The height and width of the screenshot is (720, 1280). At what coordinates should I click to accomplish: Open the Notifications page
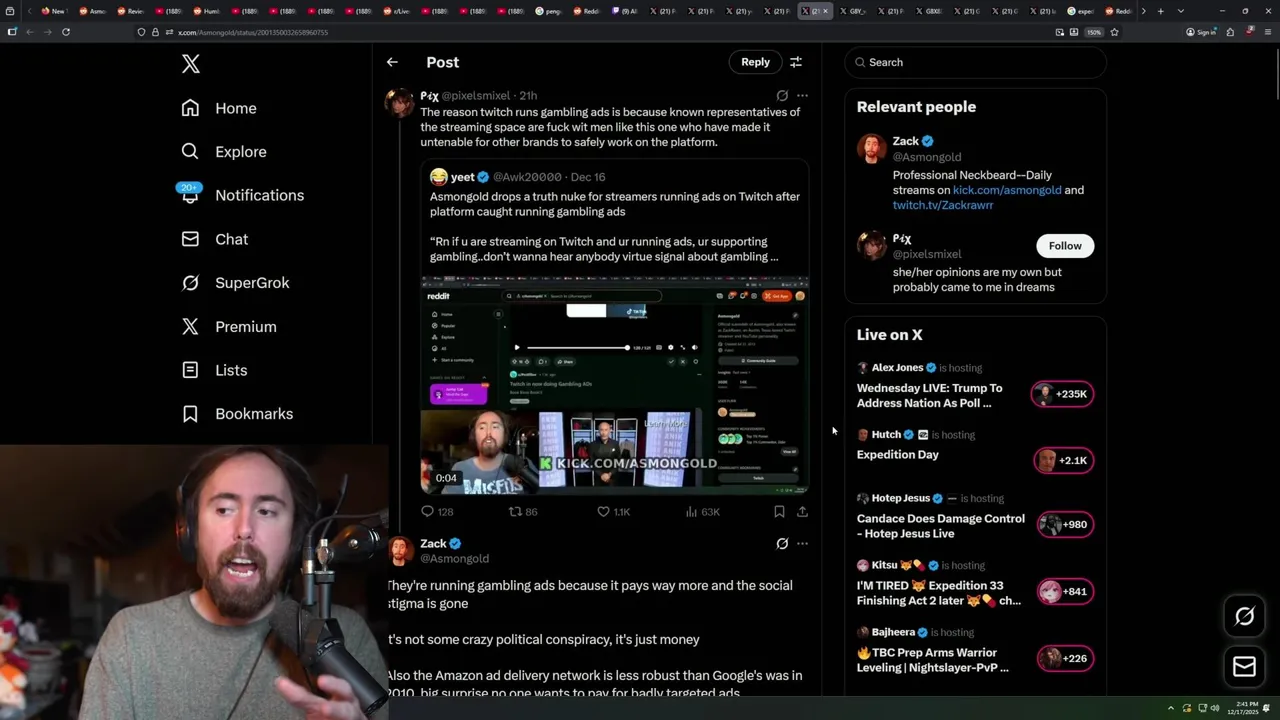point(243,195)
